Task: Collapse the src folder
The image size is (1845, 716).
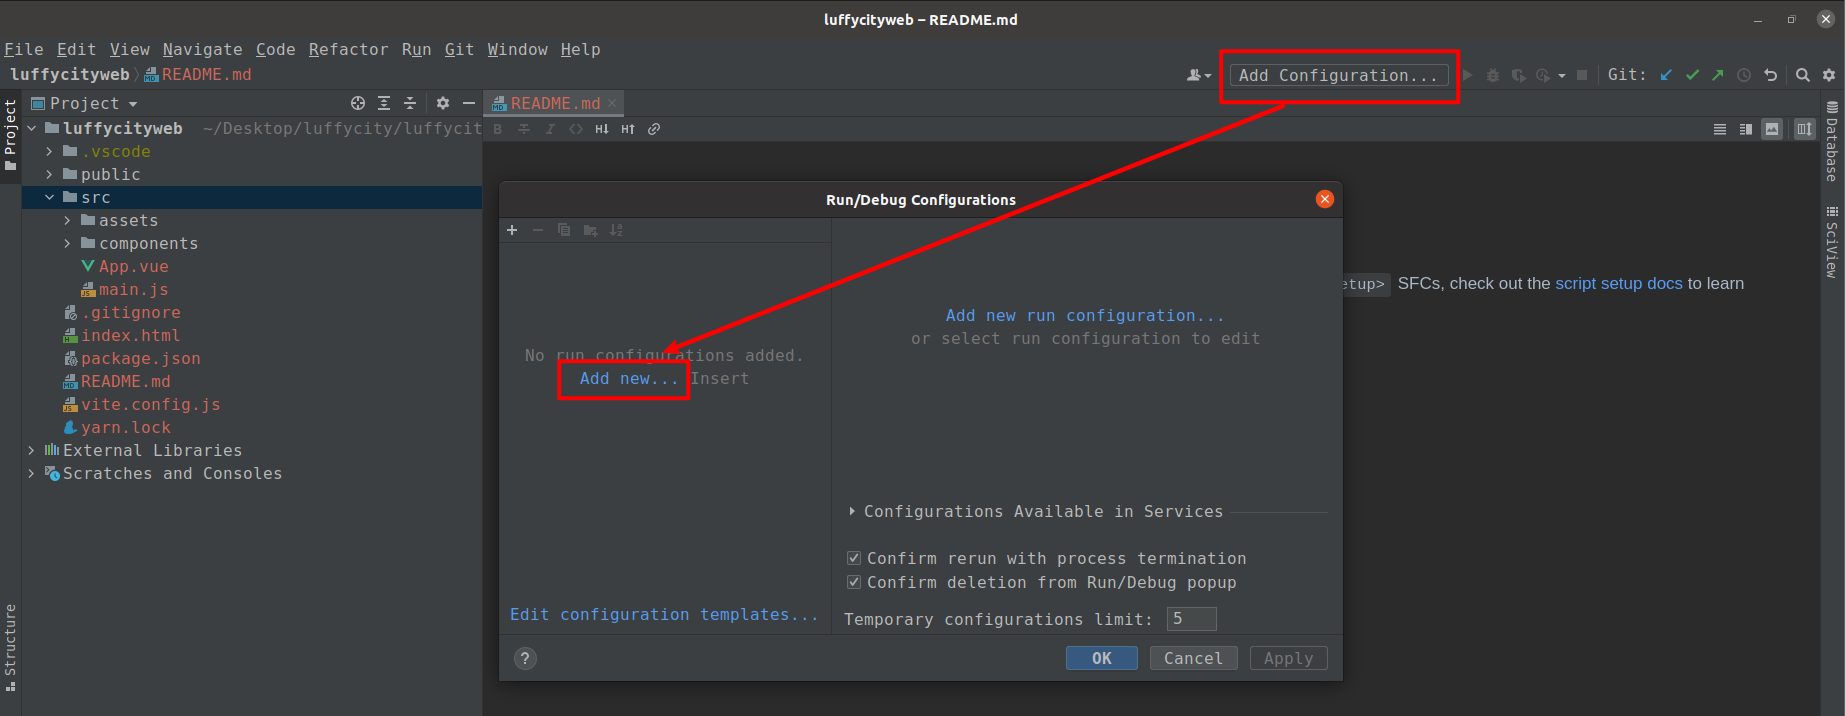Action: [50, 197]
